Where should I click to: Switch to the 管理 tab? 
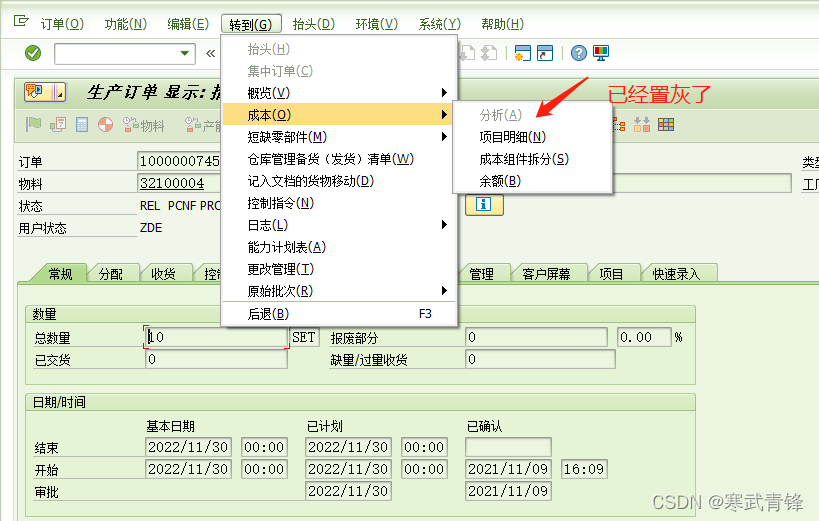pyautogui.click(x=481, y=274)
